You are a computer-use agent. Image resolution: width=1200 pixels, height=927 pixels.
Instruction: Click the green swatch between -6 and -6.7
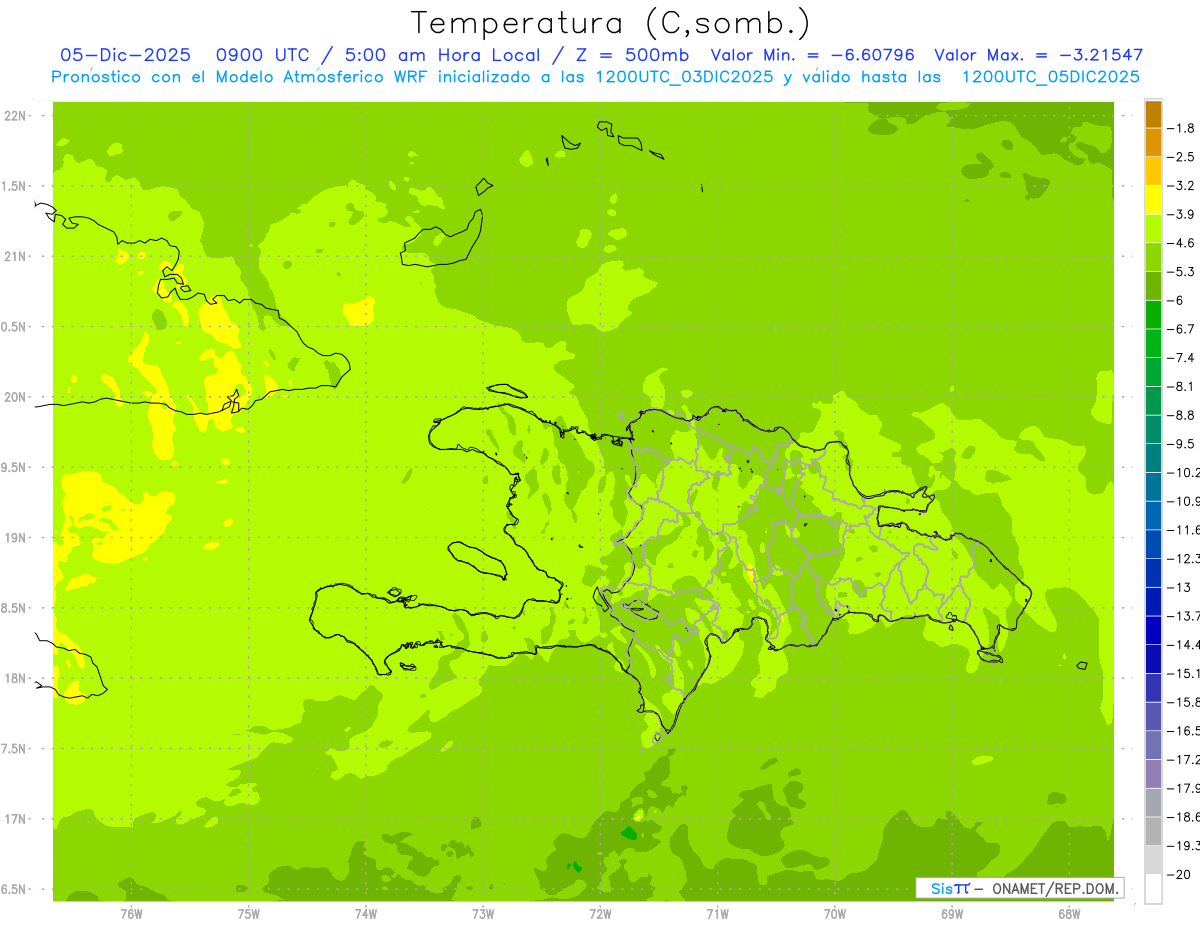1153,314
